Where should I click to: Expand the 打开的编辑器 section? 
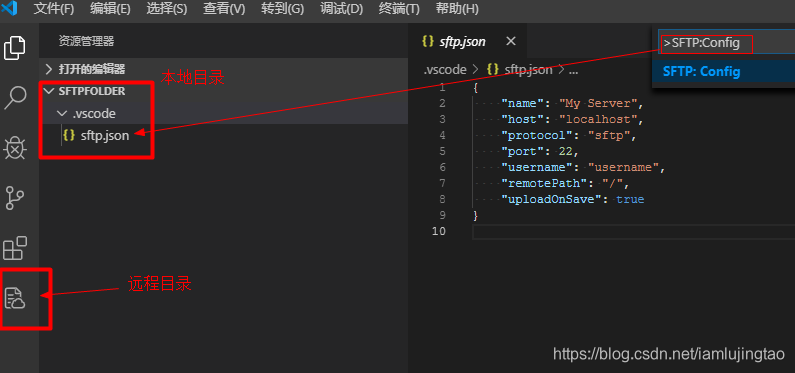point(223,68)
